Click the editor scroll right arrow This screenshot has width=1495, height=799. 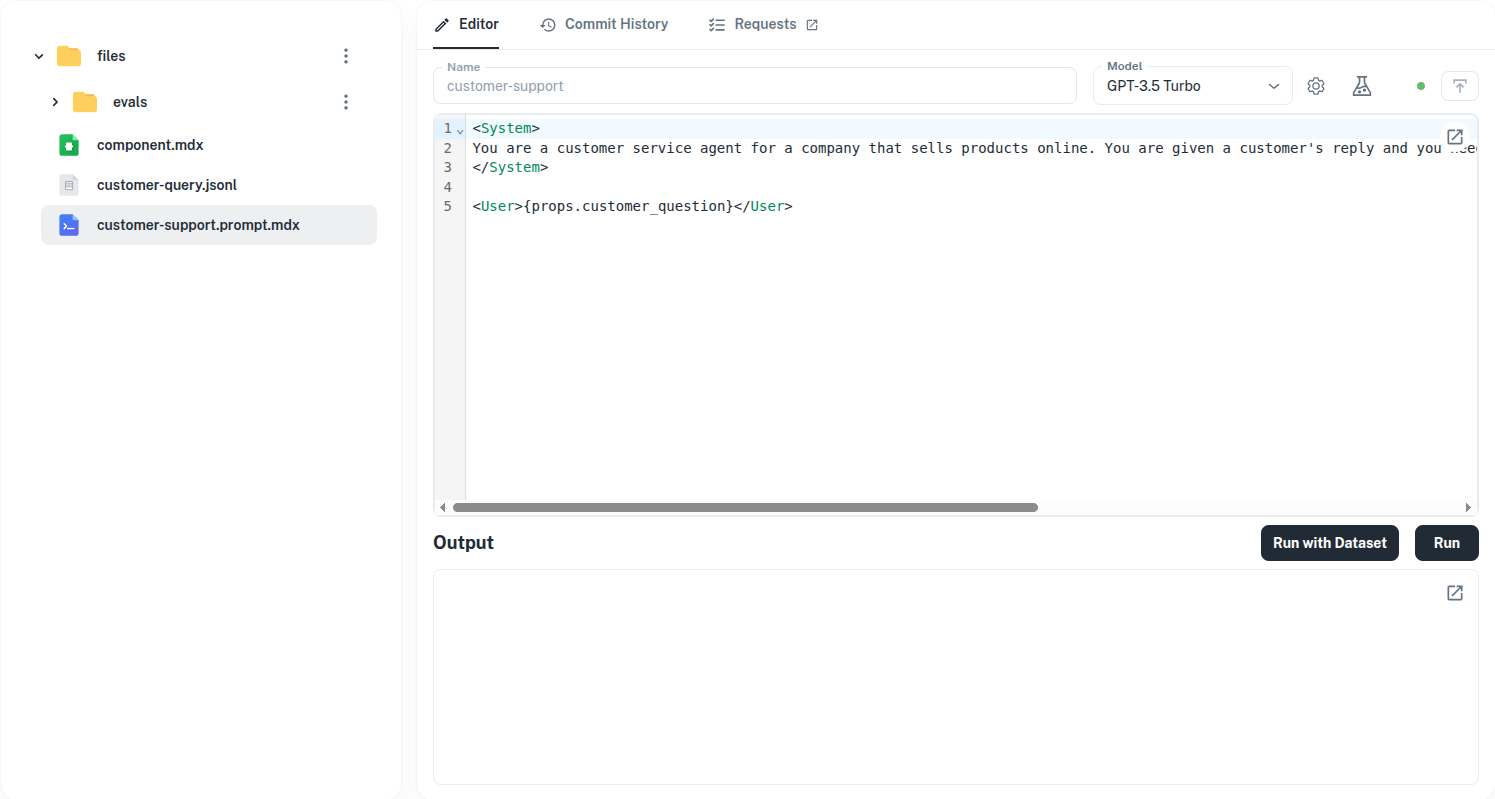pos(1468,508)
